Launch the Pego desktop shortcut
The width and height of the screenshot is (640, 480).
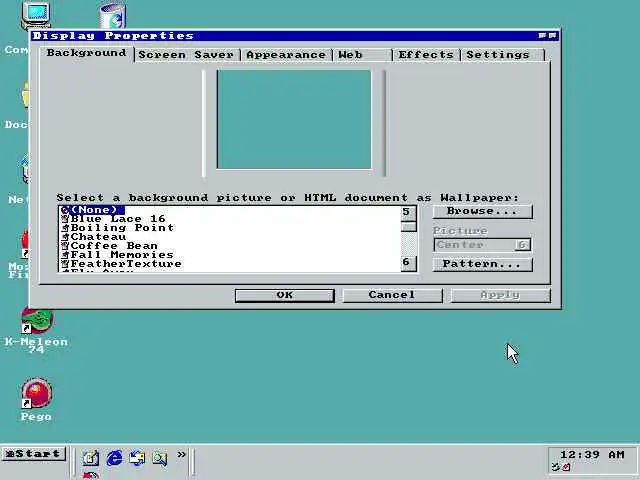click(36, 399)
